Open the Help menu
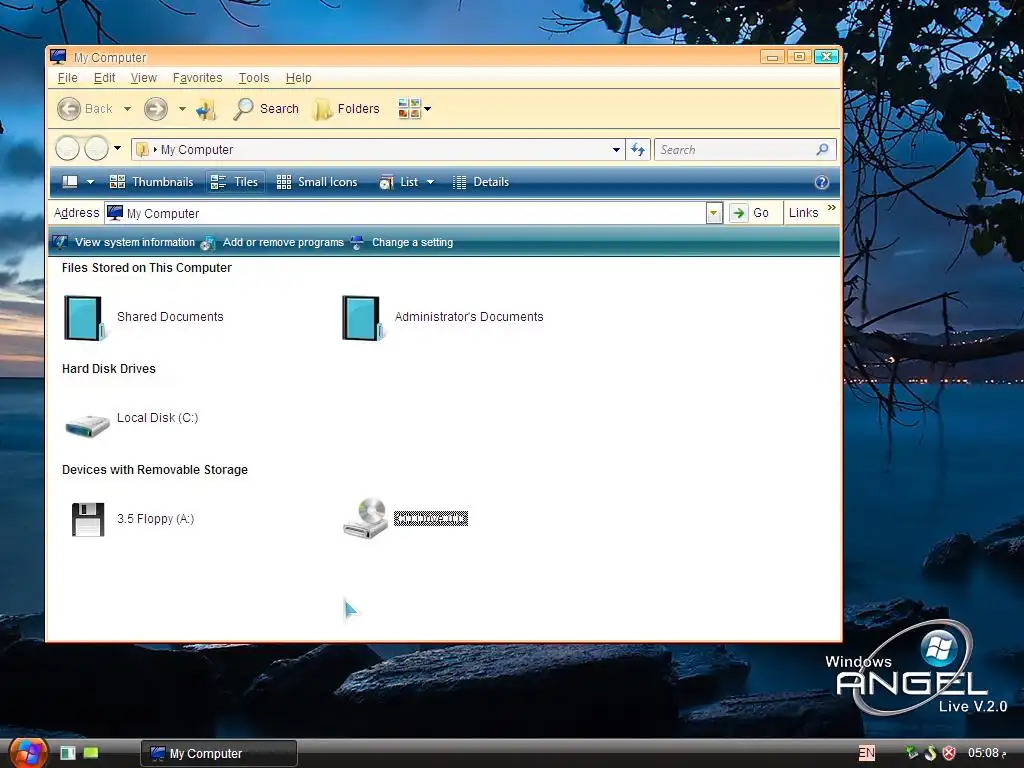The image size is (1024, 768). click(x=298, y=78)
